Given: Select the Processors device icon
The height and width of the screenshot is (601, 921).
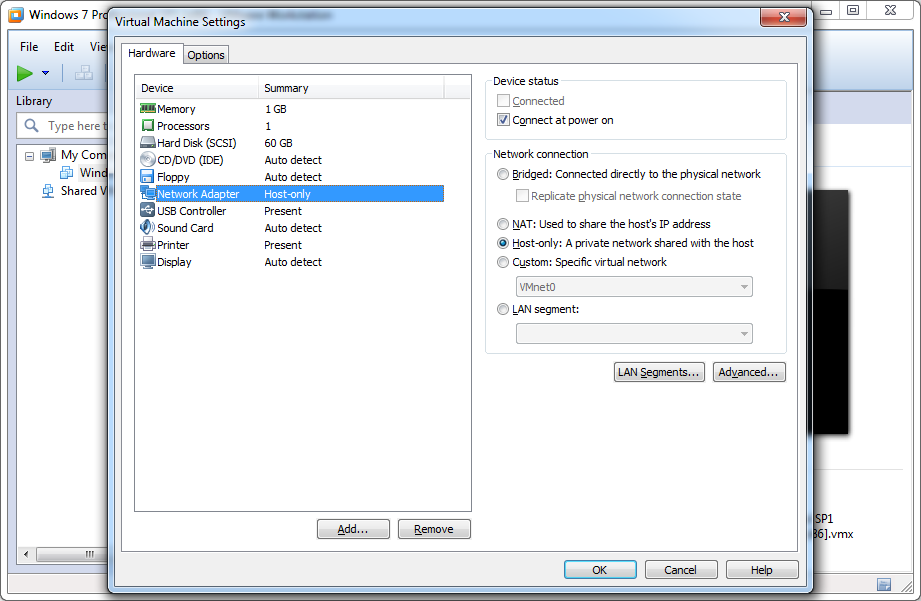Looking at the screenshot, I should point(148,126).
